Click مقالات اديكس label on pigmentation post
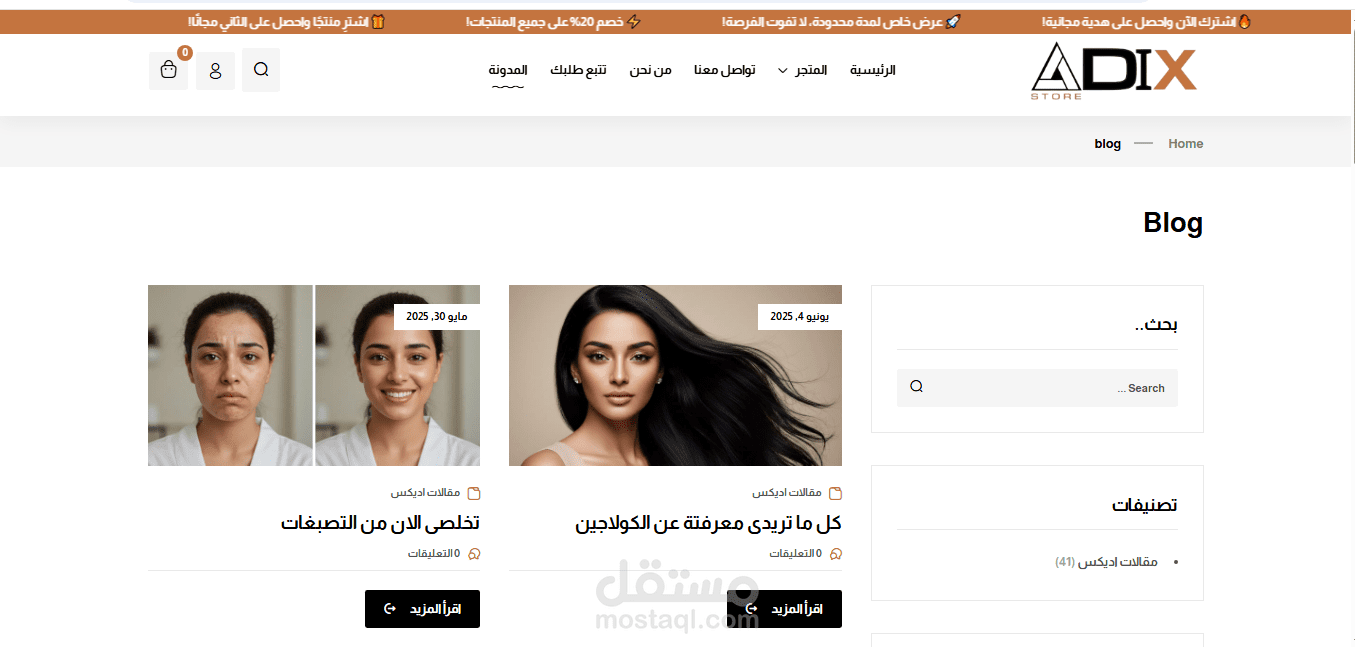The image size is (1355, 647). click(x=425, y=493)
